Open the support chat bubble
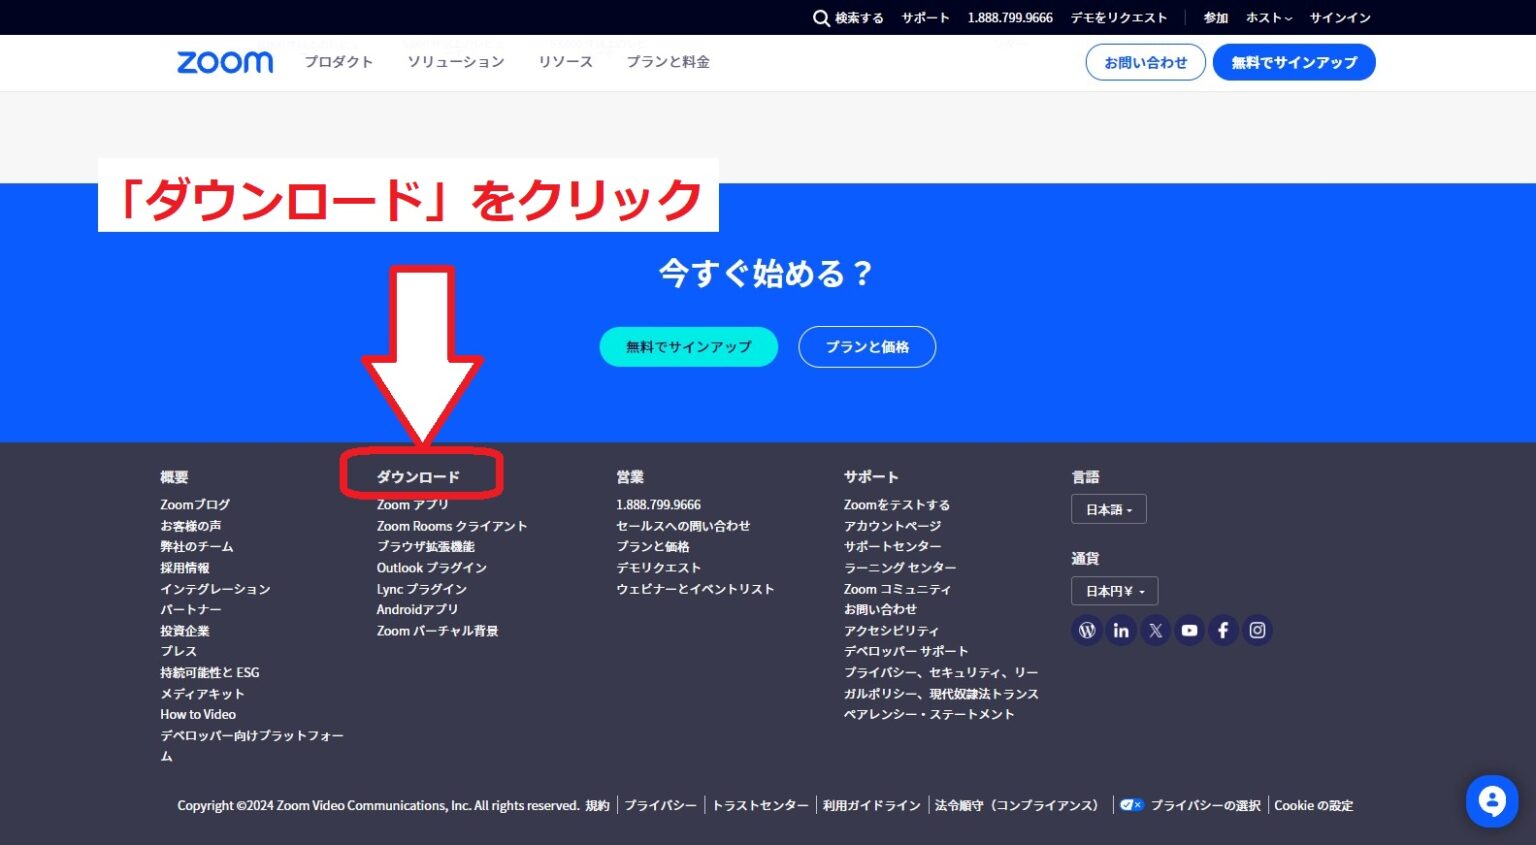The height and width of the screenshot is (845, 1536). tap(1492, 801)
